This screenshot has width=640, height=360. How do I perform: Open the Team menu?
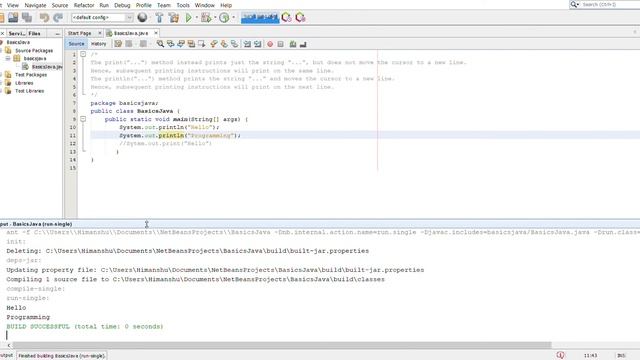(x=164, y=5)
